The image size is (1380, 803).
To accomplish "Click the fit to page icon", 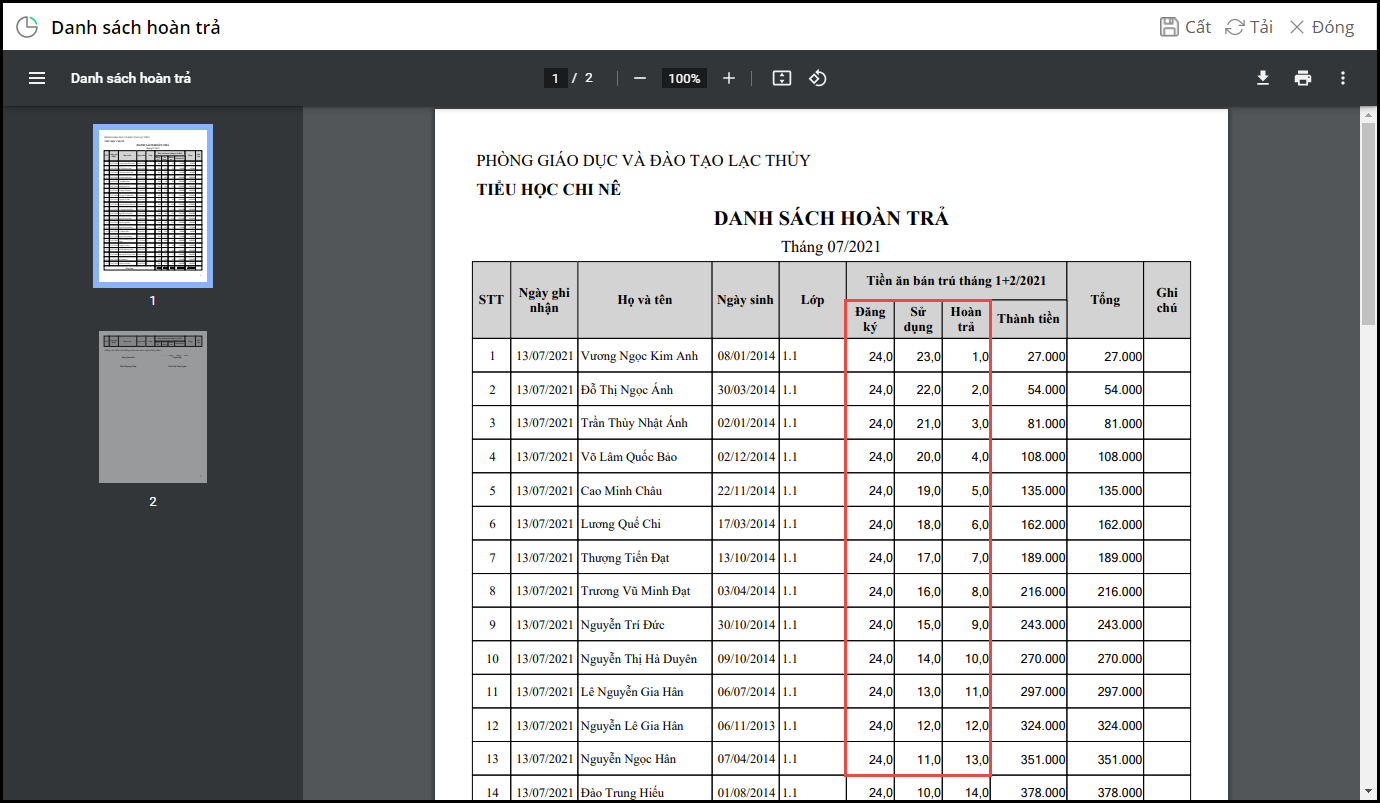I will click(x=782, y=78).
